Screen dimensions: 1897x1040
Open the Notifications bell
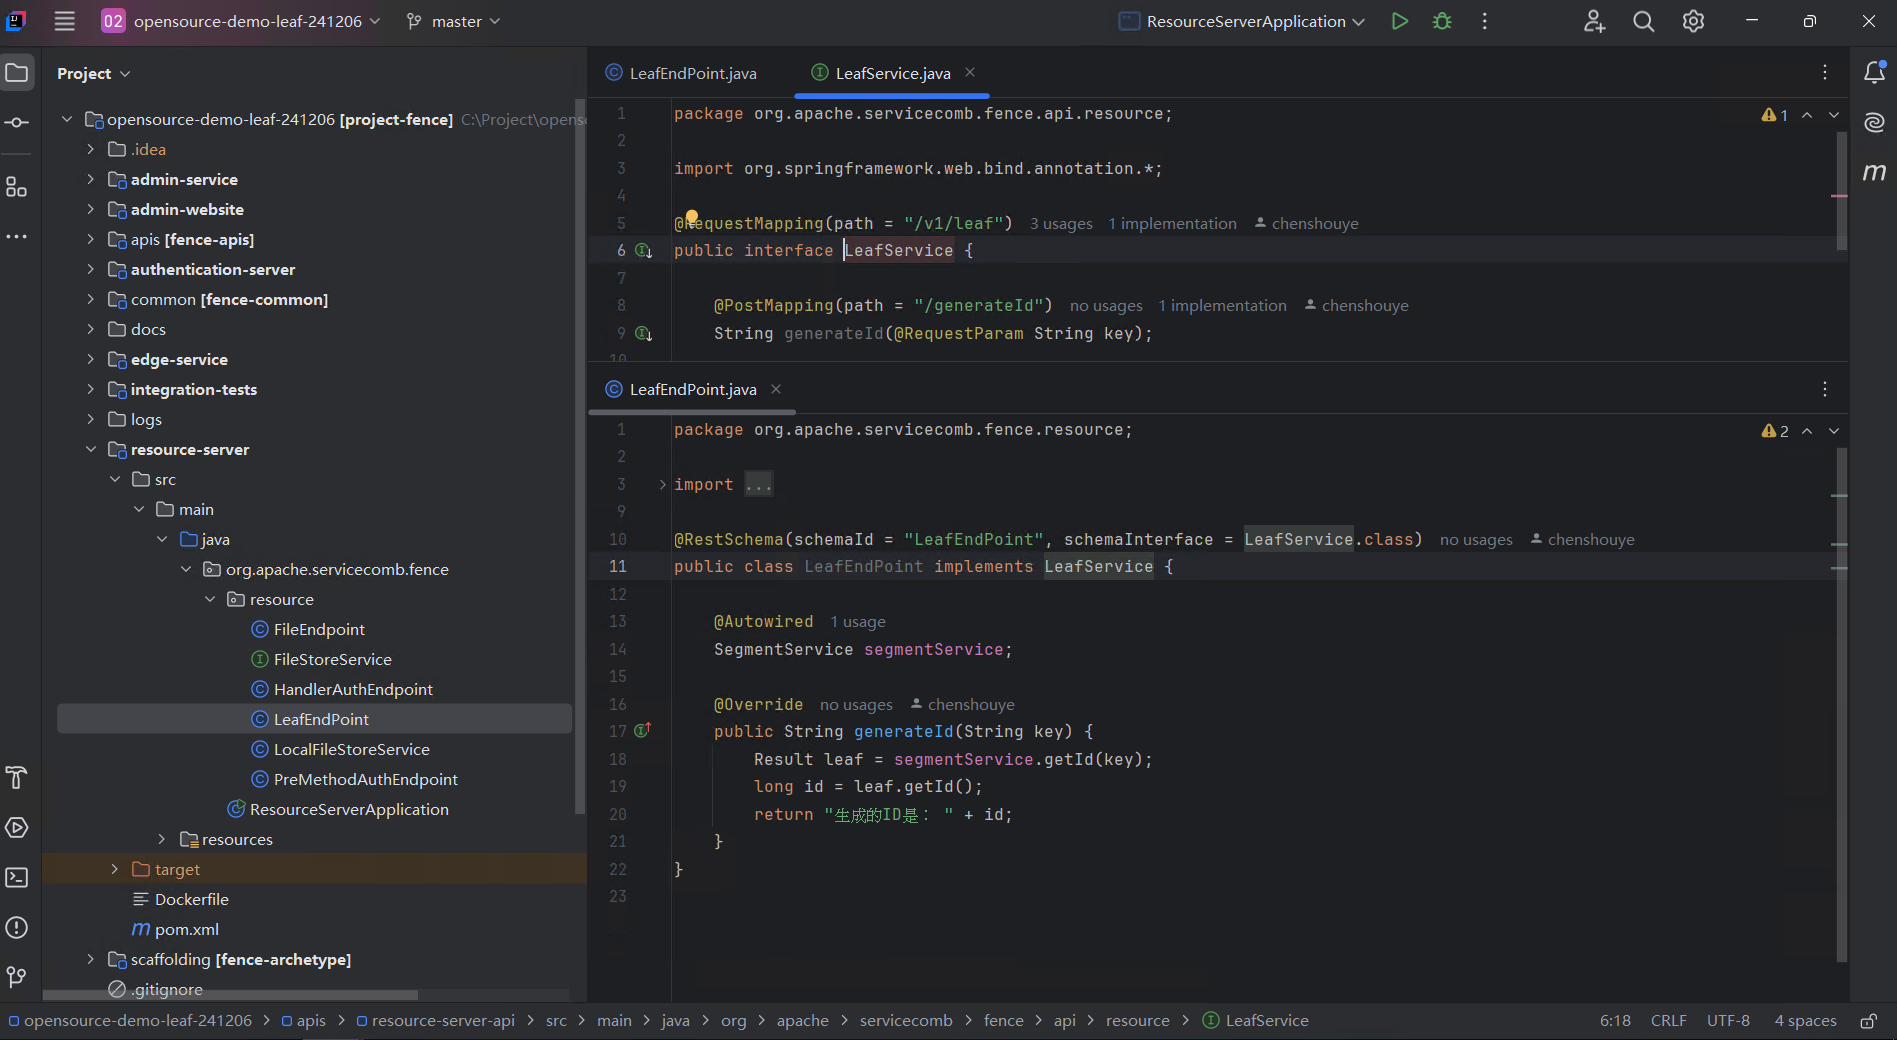[1874, 72]
